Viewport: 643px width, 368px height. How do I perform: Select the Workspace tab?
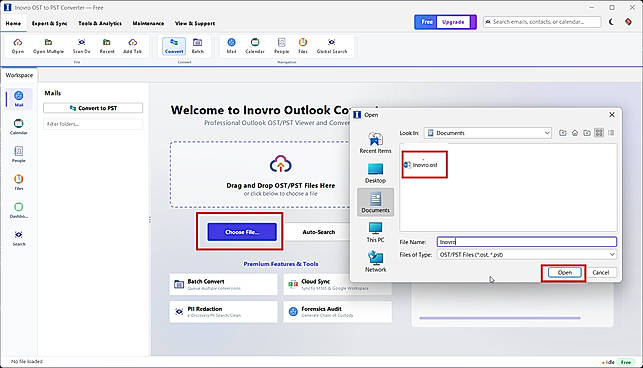(x=19, y=75)
